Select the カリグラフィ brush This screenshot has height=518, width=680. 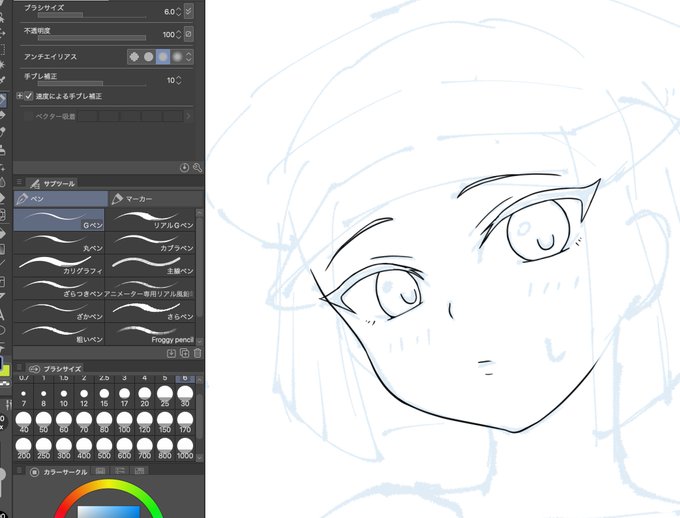(59, 266)
